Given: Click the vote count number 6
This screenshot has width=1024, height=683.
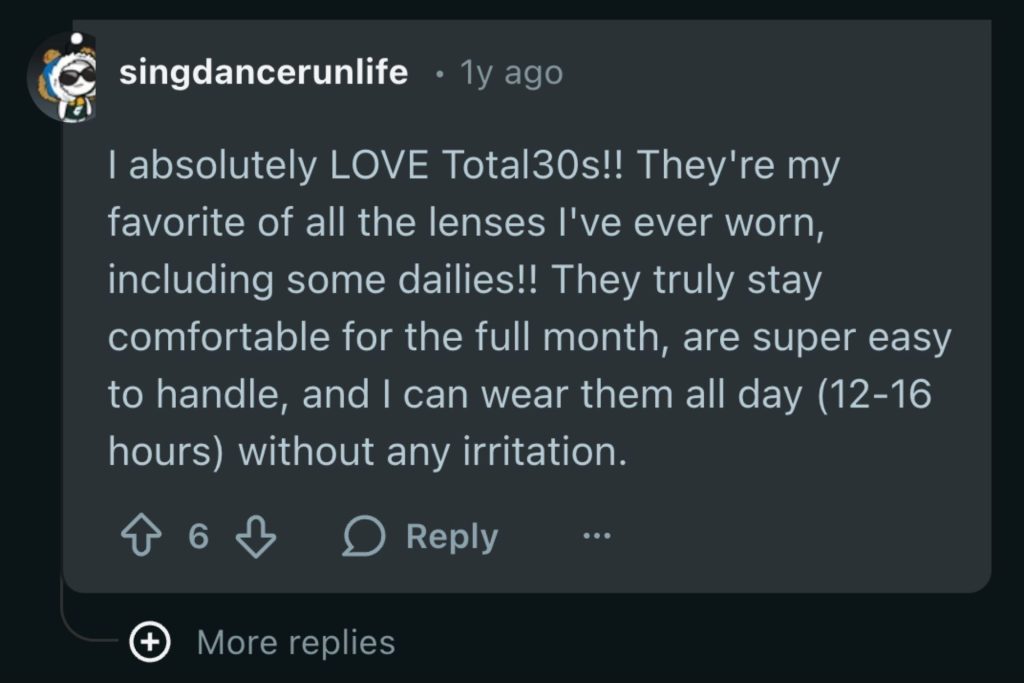Looking at the screenshot, I should 198,538.
